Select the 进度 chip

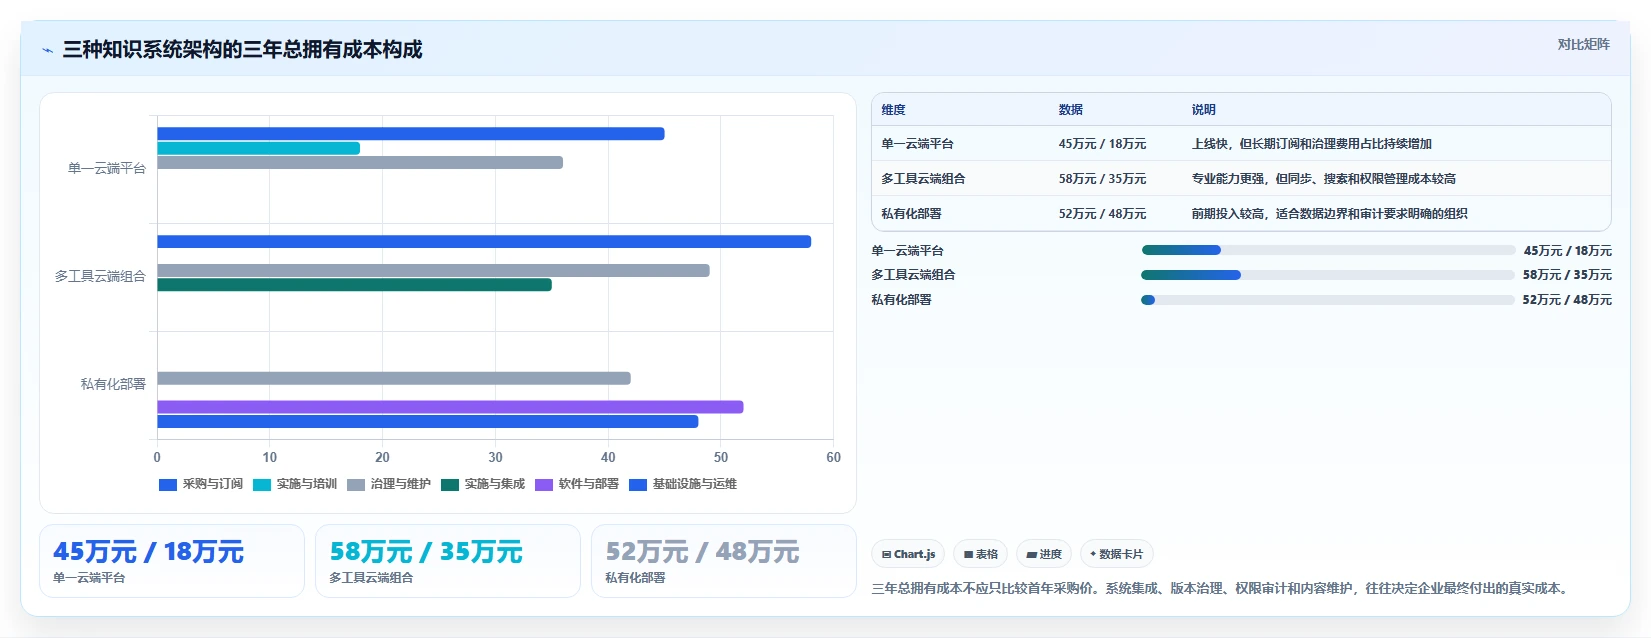(x=1044, y=554)
